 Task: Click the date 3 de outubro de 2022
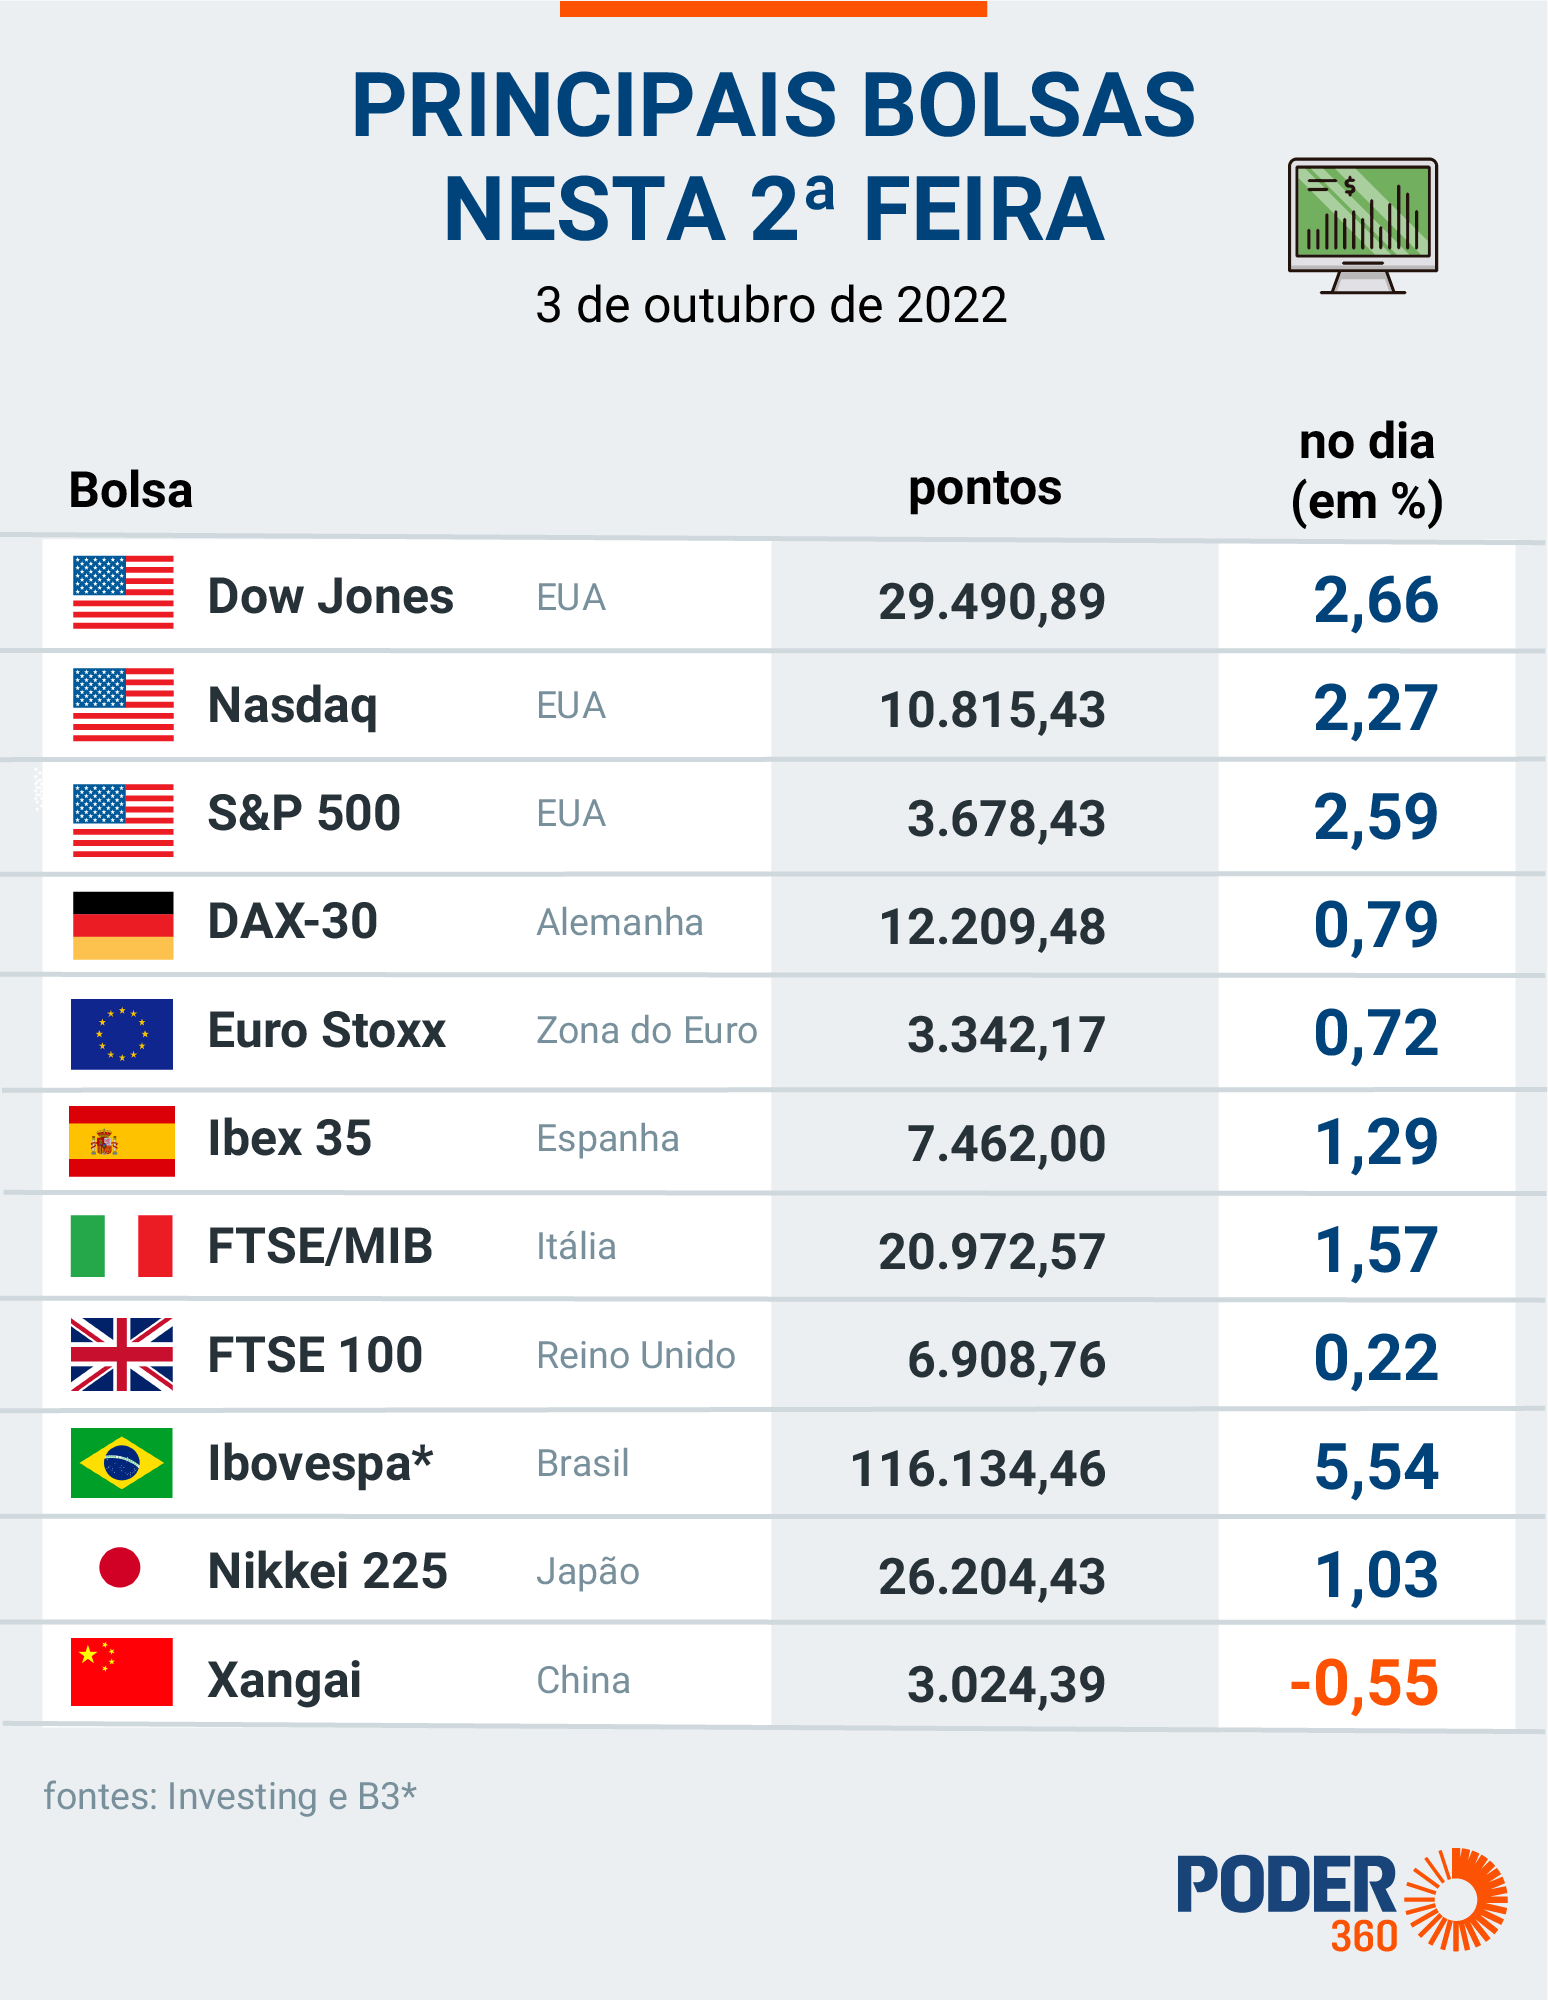[x=771, y=305]
